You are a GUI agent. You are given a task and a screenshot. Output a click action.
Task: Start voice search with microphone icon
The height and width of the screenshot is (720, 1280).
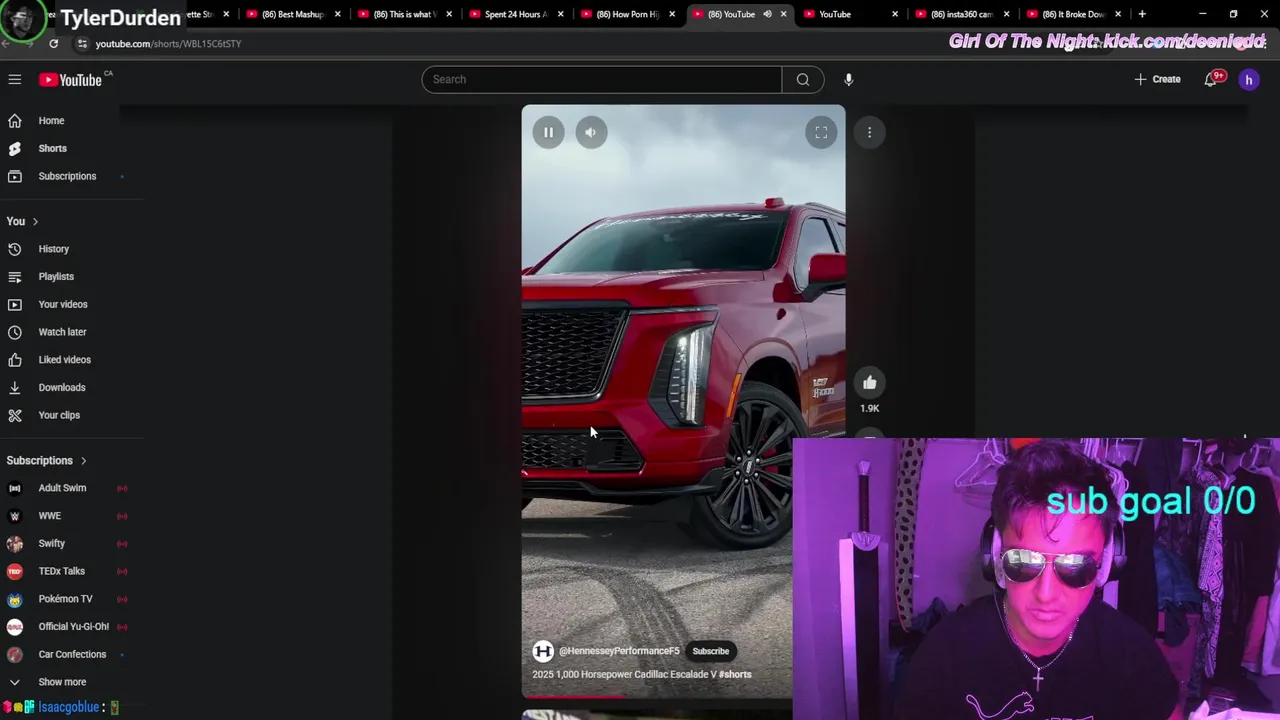point(848,79)
